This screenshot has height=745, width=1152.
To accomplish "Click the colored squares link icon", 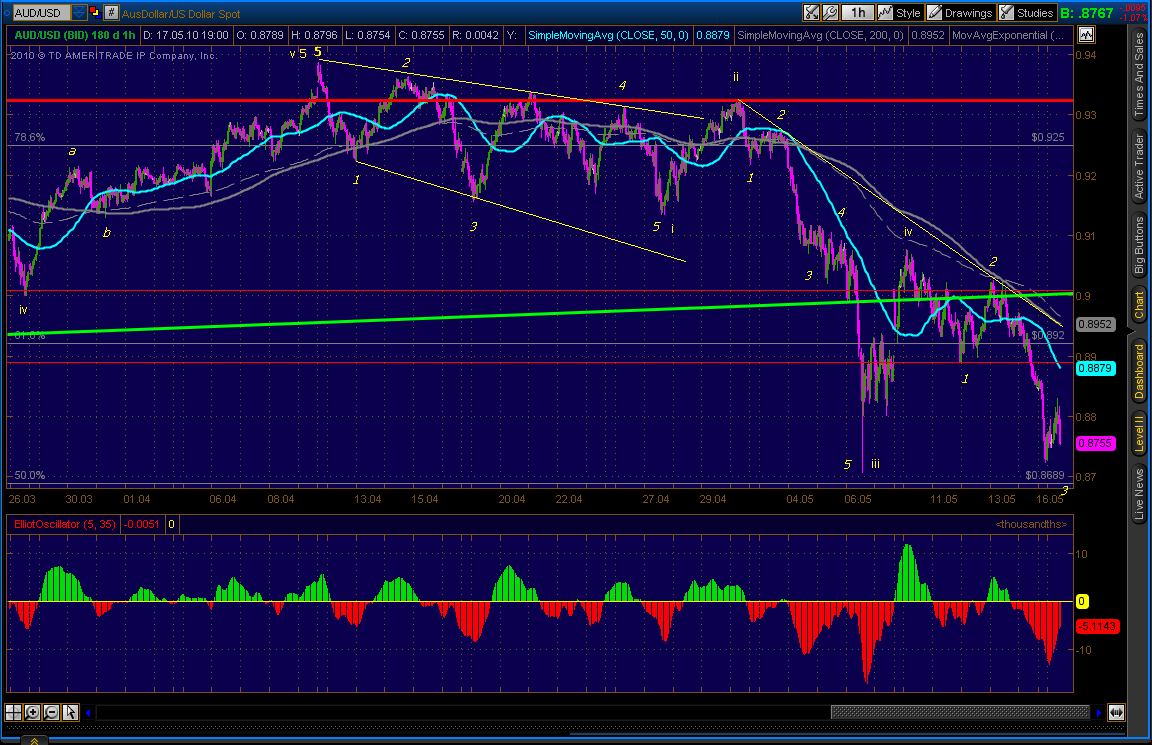I will (95, 12).
